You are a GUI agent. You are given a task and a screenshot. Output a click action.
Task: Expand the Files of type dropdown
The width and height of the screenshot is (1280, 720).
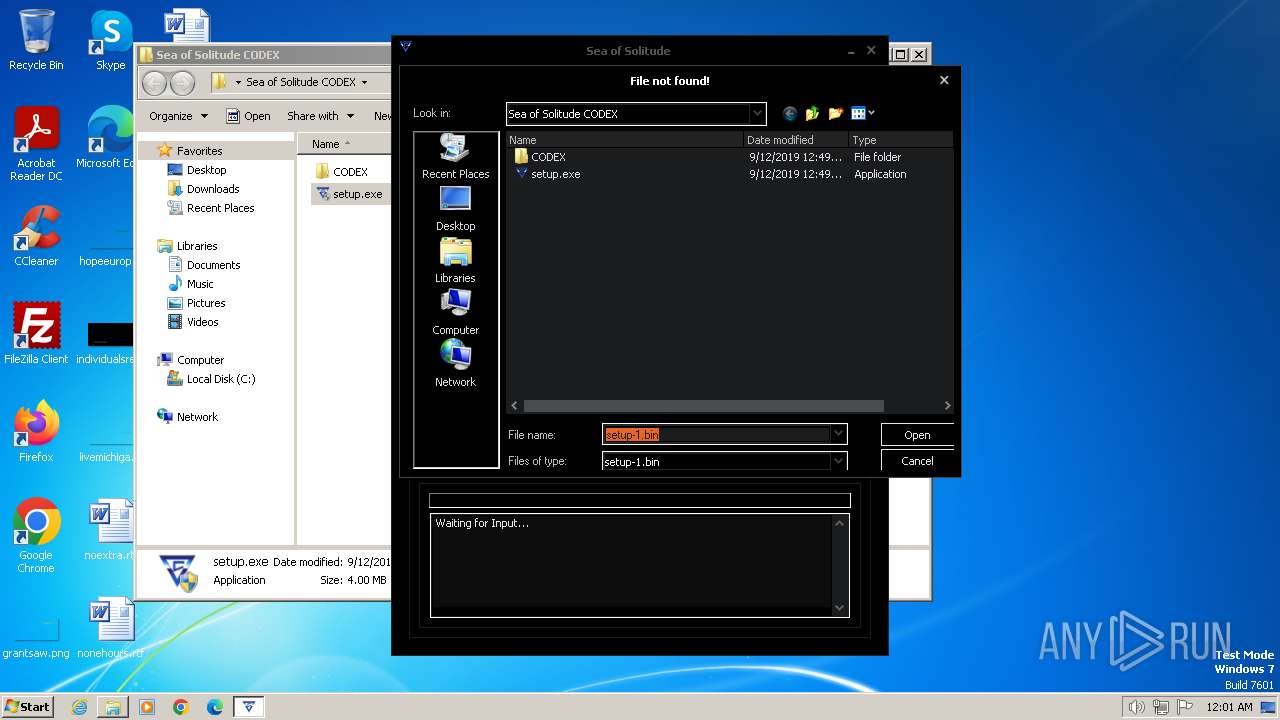(838, 461)
